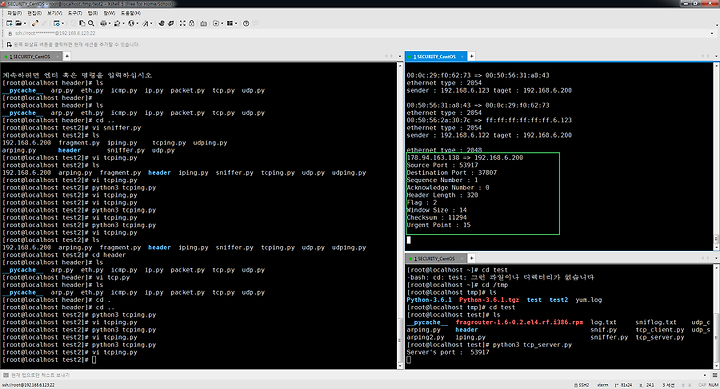Expand the Font icon dropdown arrow
Viewport: 720px width, 389px height.
coord(151,23)
